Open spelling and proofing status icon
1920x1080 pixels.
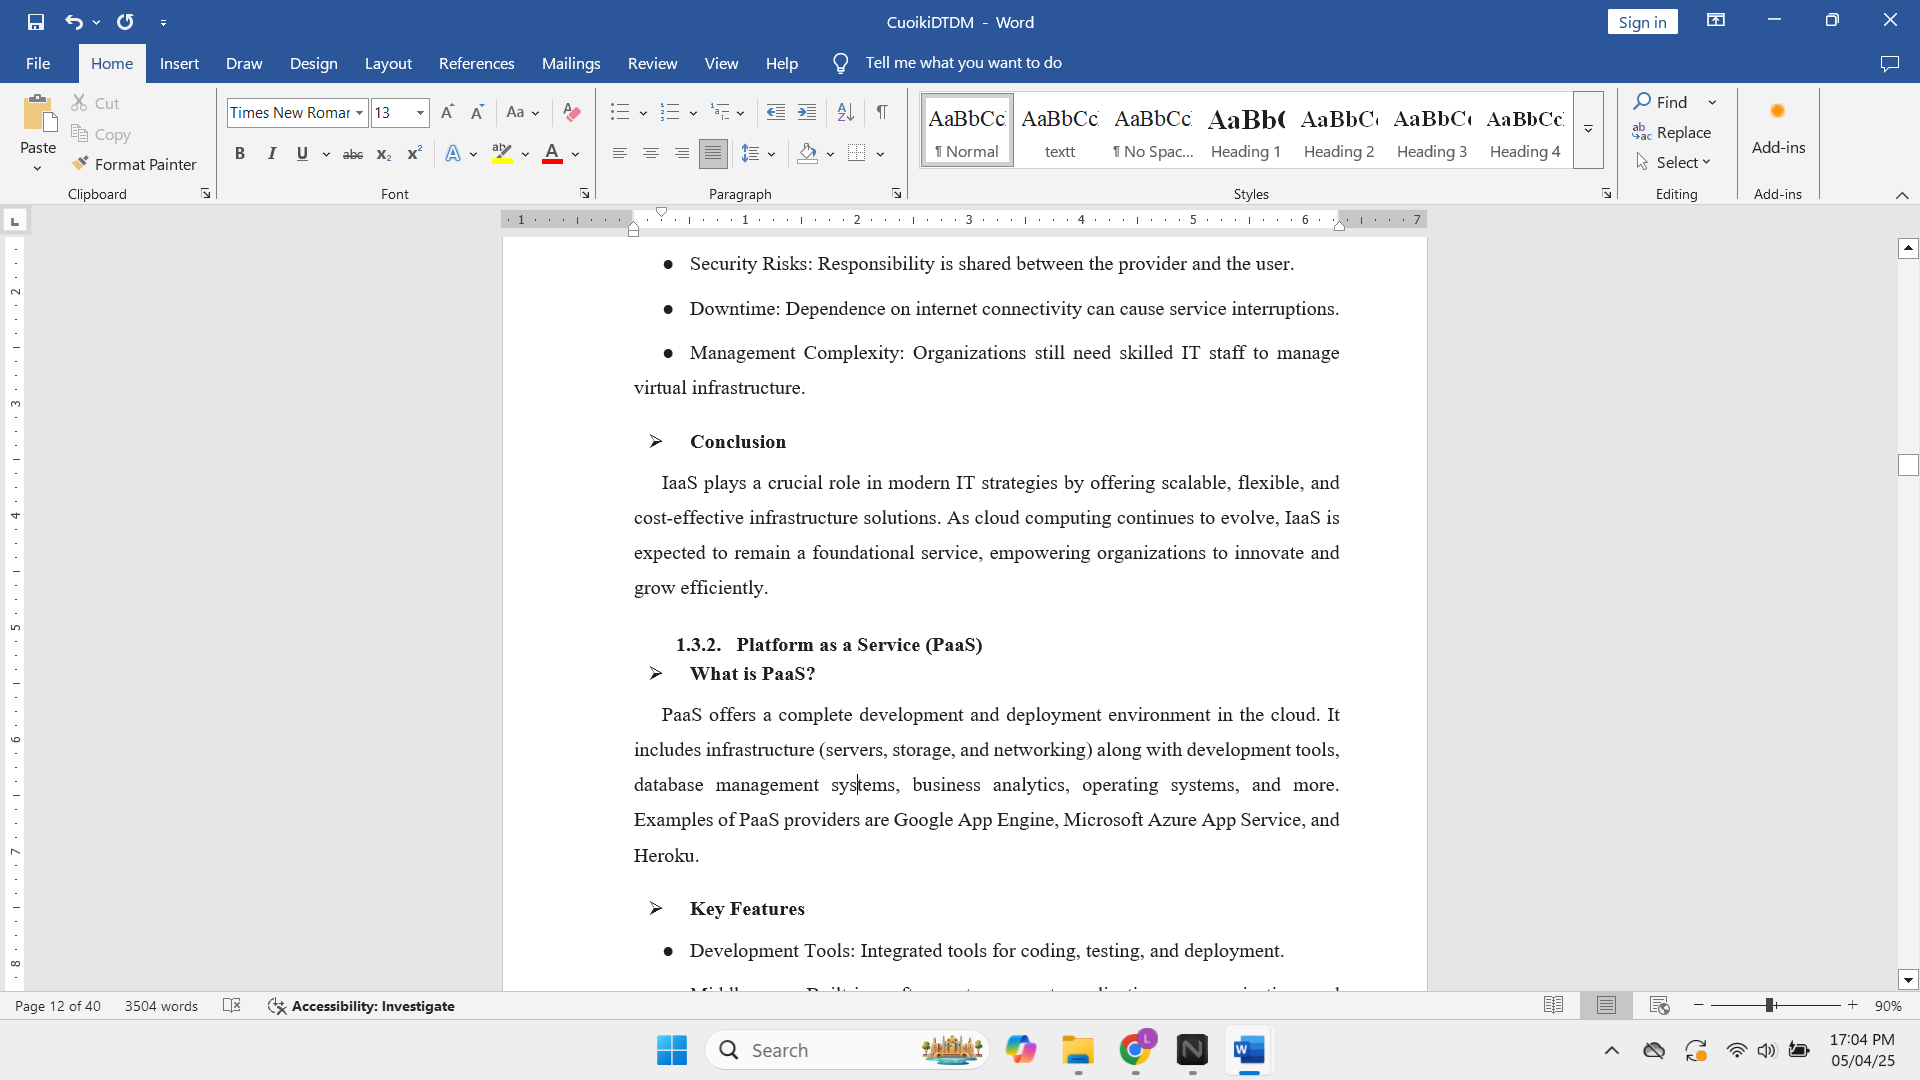(232, 1006)
